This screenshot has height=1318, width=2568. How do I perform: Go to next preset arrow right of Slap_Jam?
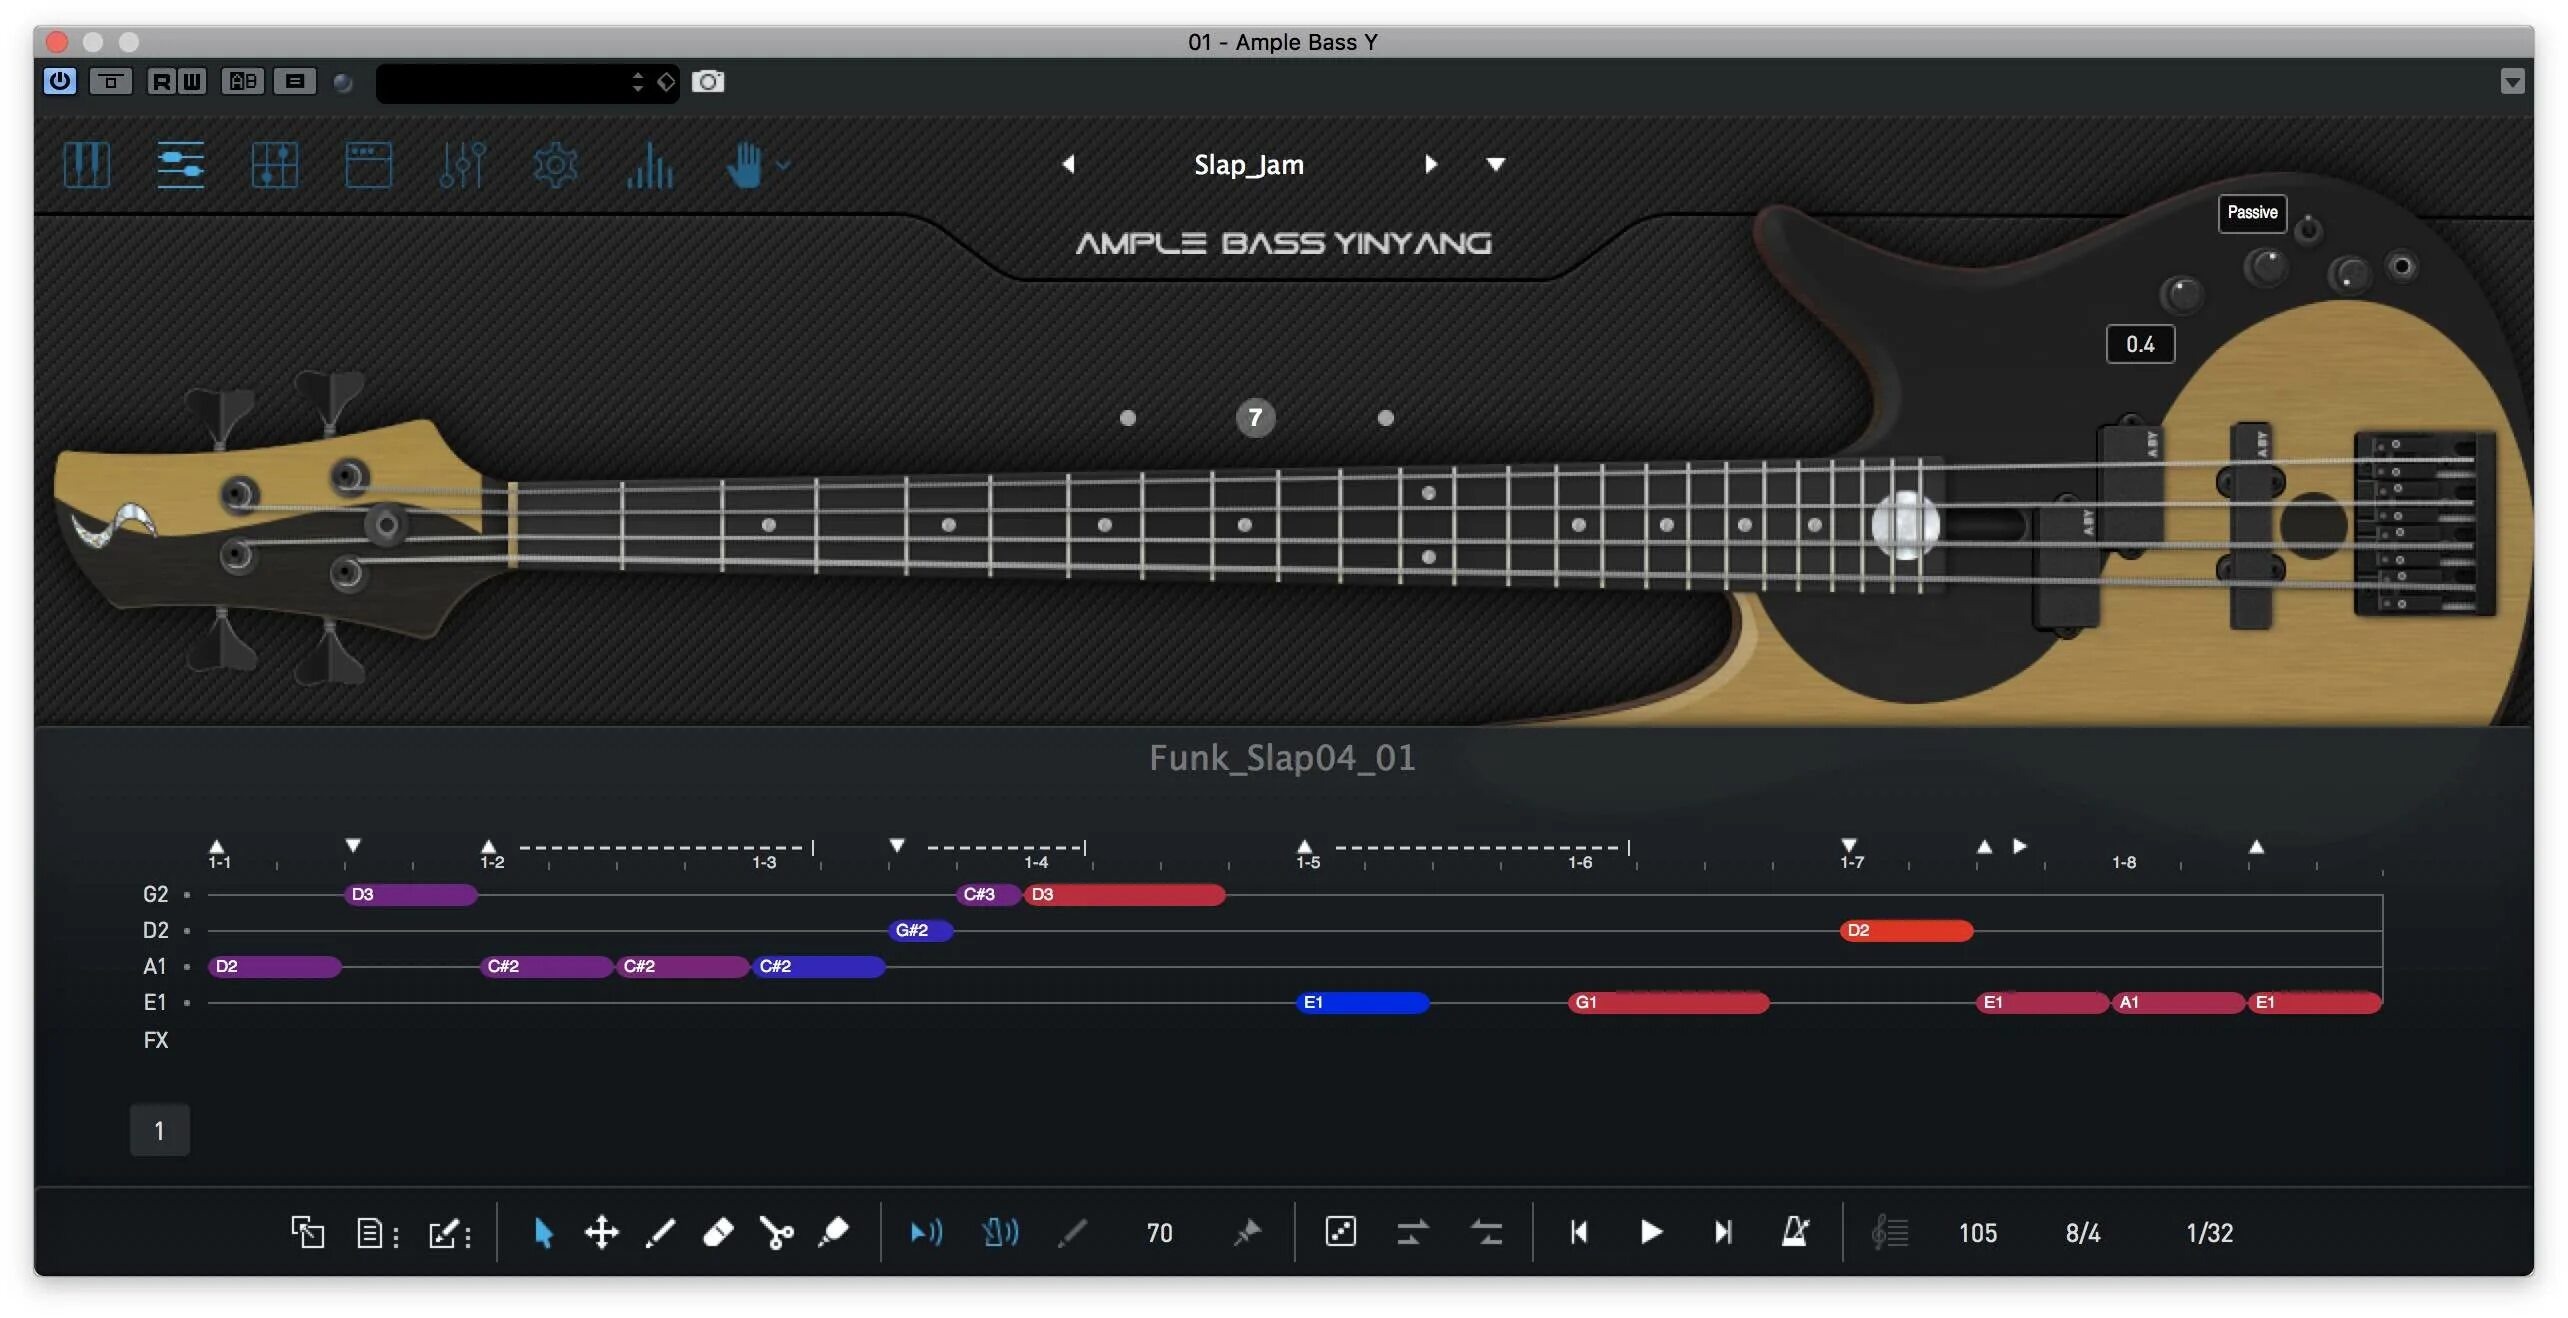[x=1431, y=164]
